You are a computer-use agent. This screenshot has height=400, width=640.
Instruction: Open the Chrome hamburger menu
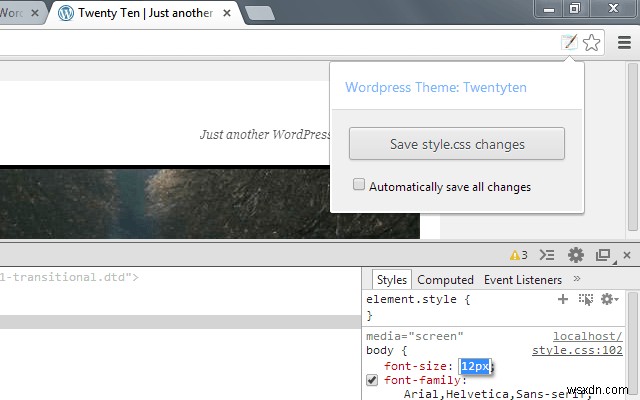(x=624, y=42)
